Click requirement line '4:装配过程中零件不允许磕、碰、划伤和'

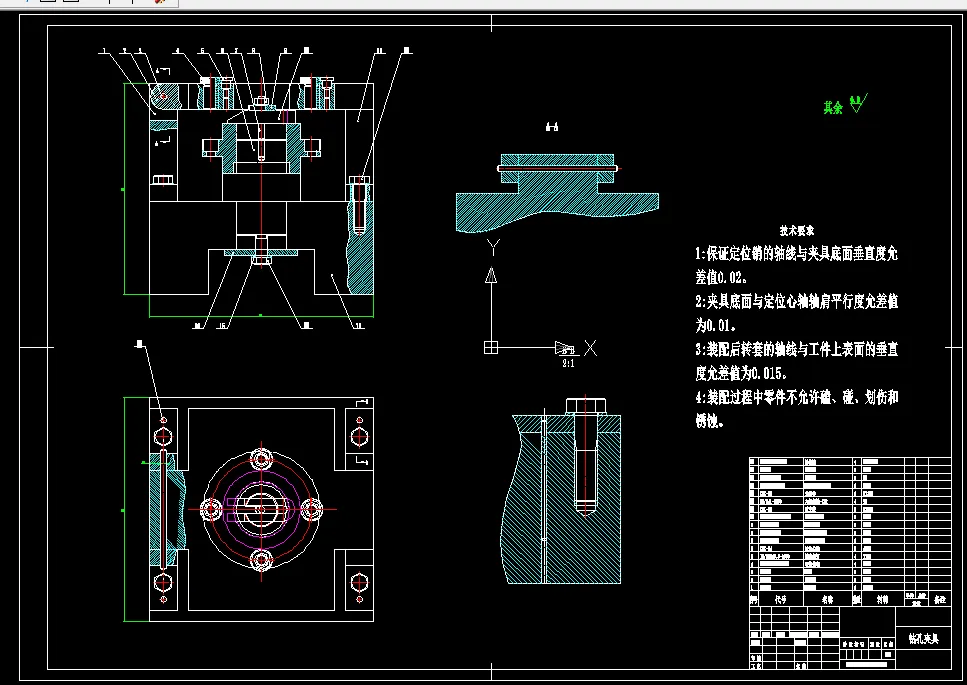click(x=796, y=398)
